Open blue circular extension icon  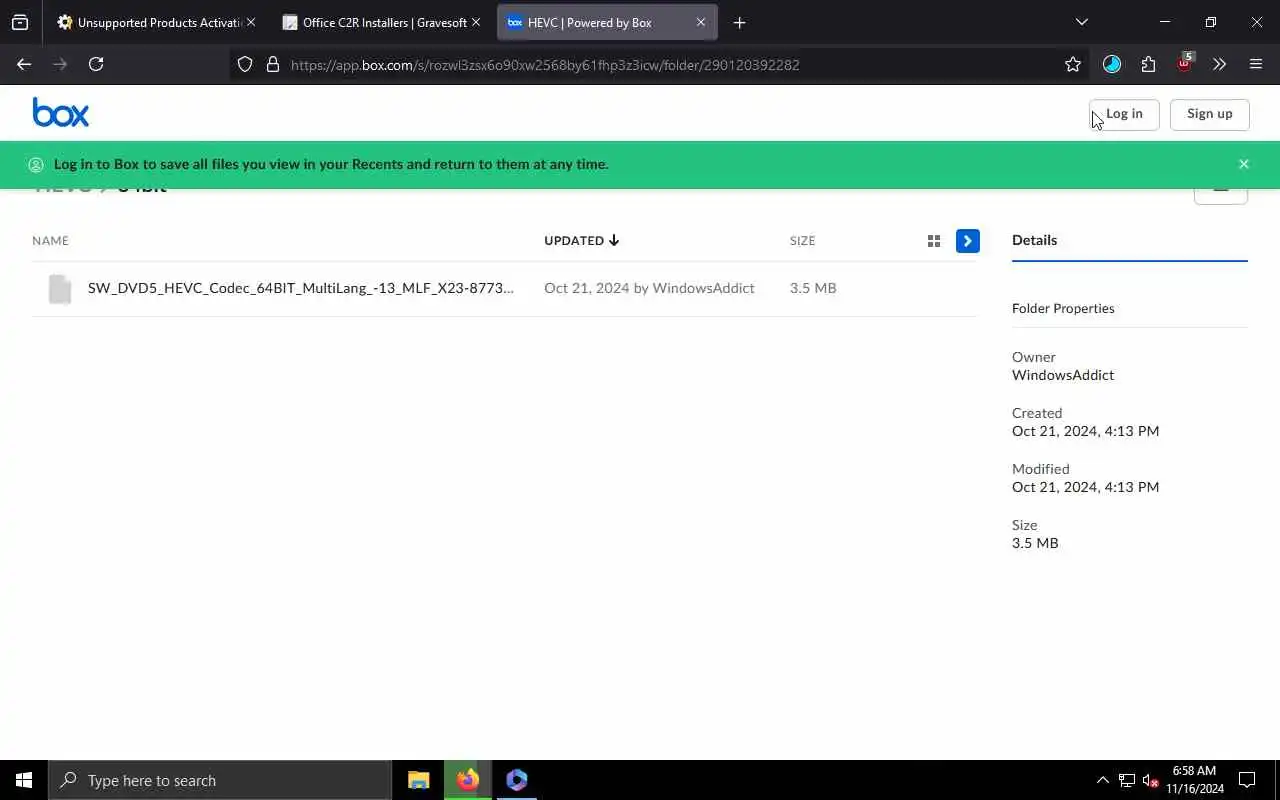tap(1112, 64)
